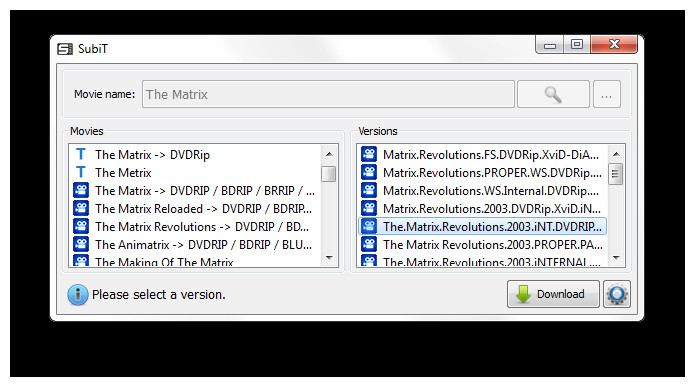Select 'The Animatrix' movie row
Image resolution: width=694 pixels, height=386 pixels.
[195, 244]
